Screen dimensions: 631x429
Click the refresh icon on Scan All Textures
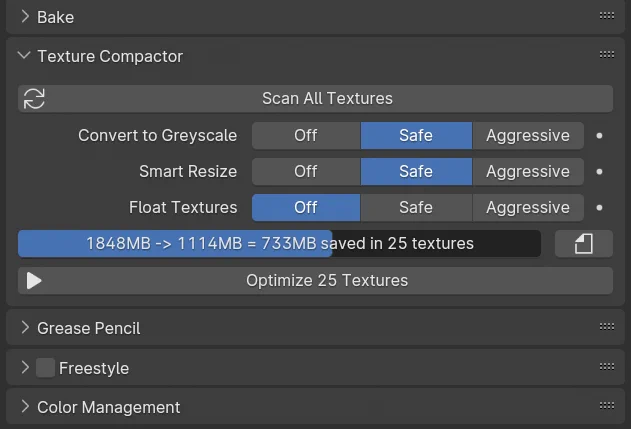coord(34,99)
